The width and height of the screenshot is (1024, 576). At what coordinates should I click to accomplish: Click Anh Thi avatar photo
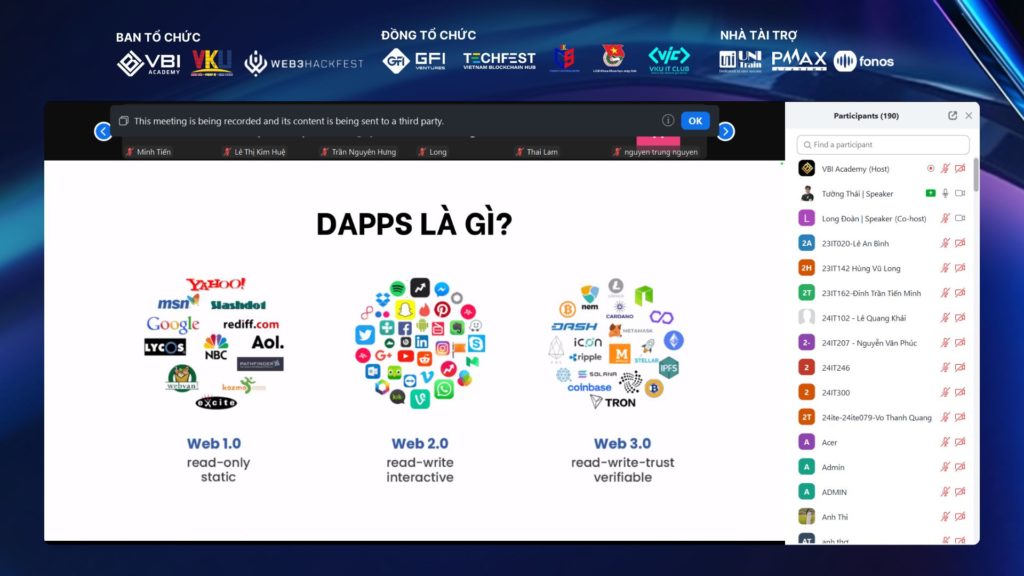pyautogui.click(x=807, y=516)
